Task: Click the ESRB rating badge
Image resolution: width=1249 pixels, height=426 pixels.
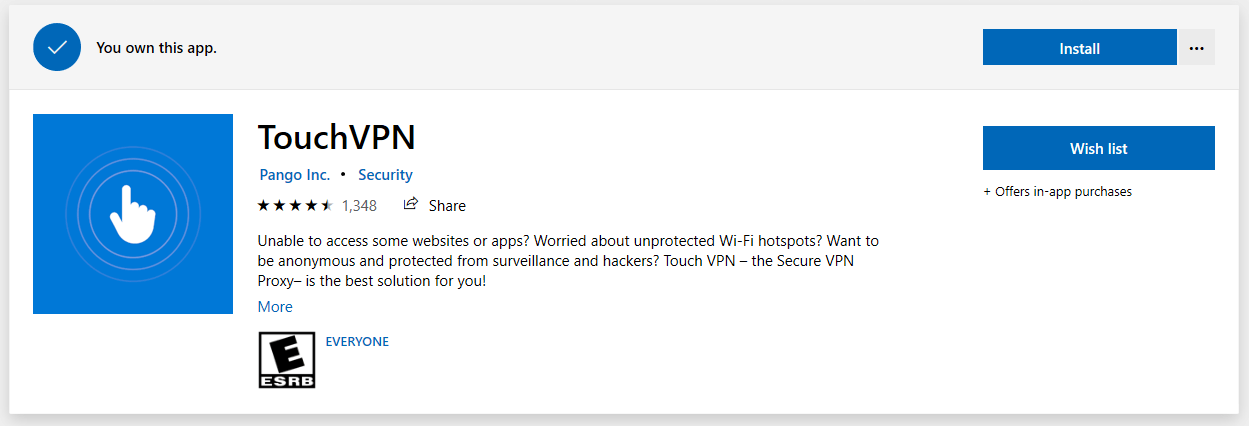Action: pos(287,360)
